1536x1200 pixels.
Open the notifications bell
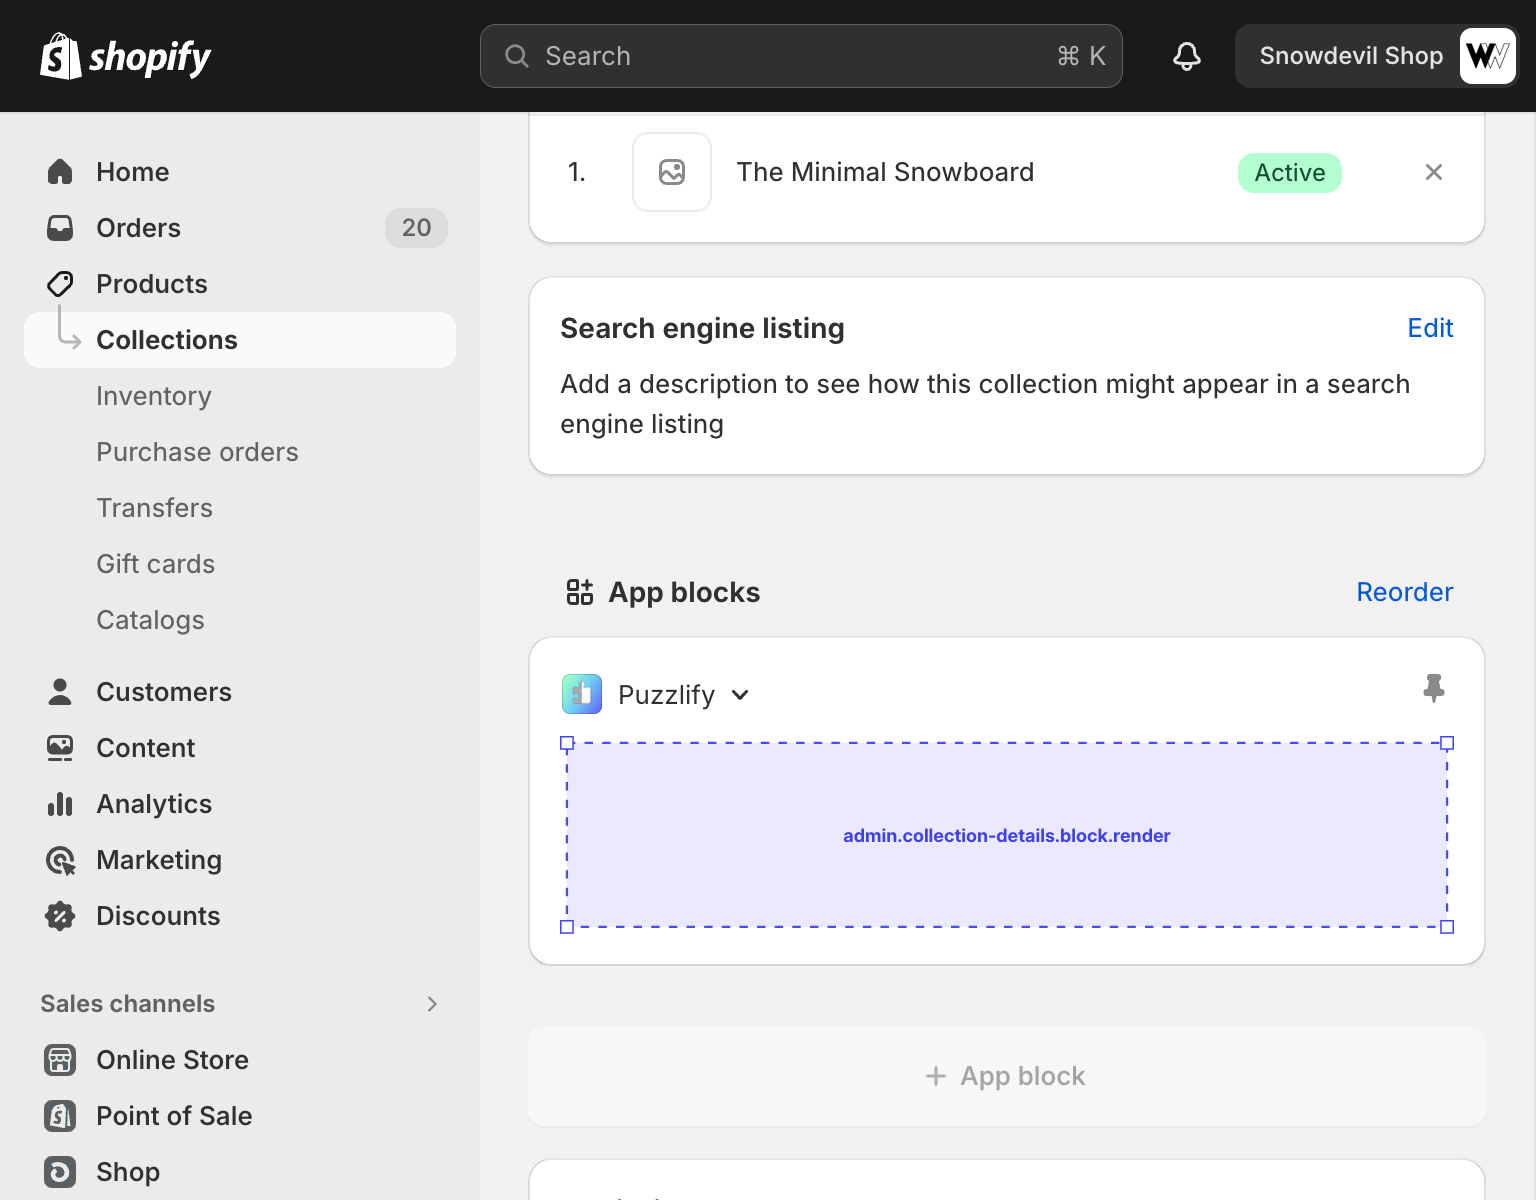(1186, 56)
